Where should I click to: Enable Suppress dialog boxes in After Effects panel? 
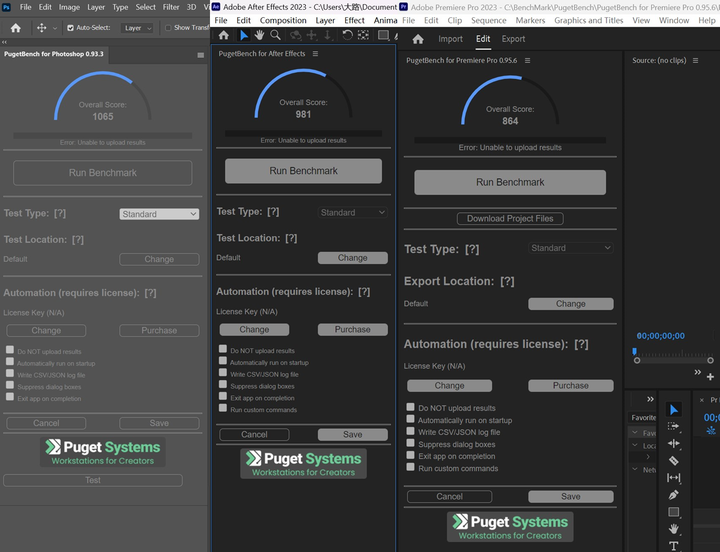(x=223, y=384)
